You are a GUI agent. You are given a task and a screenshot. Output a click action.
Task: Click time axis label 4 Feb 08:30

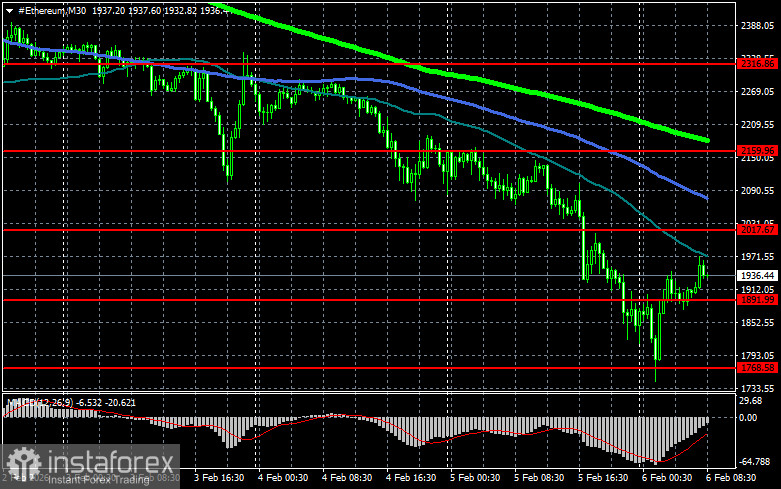pyautogui.click(x=347, y=478)
